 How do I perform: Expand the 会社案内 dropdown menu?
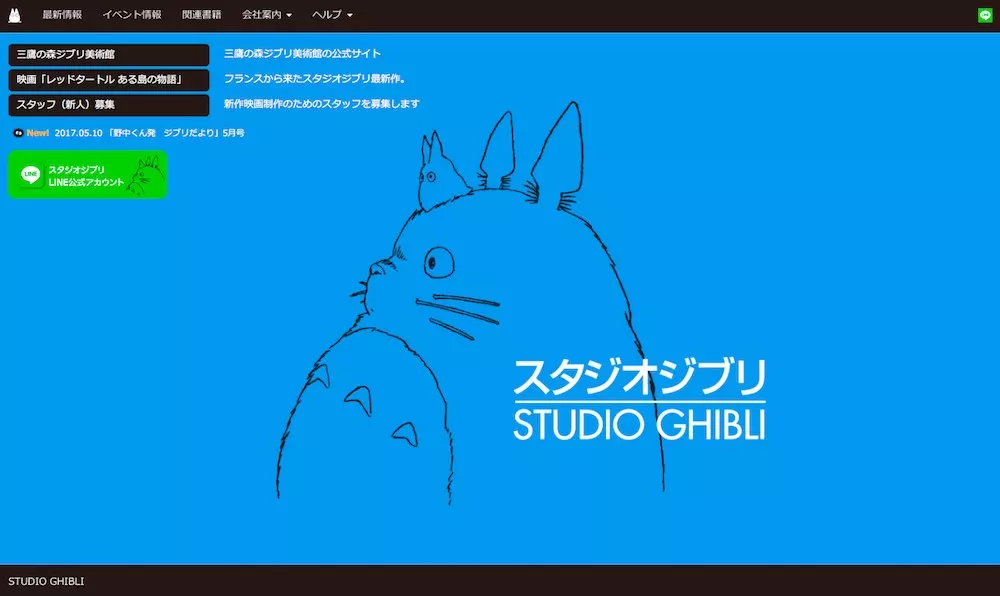coord(267,15)
